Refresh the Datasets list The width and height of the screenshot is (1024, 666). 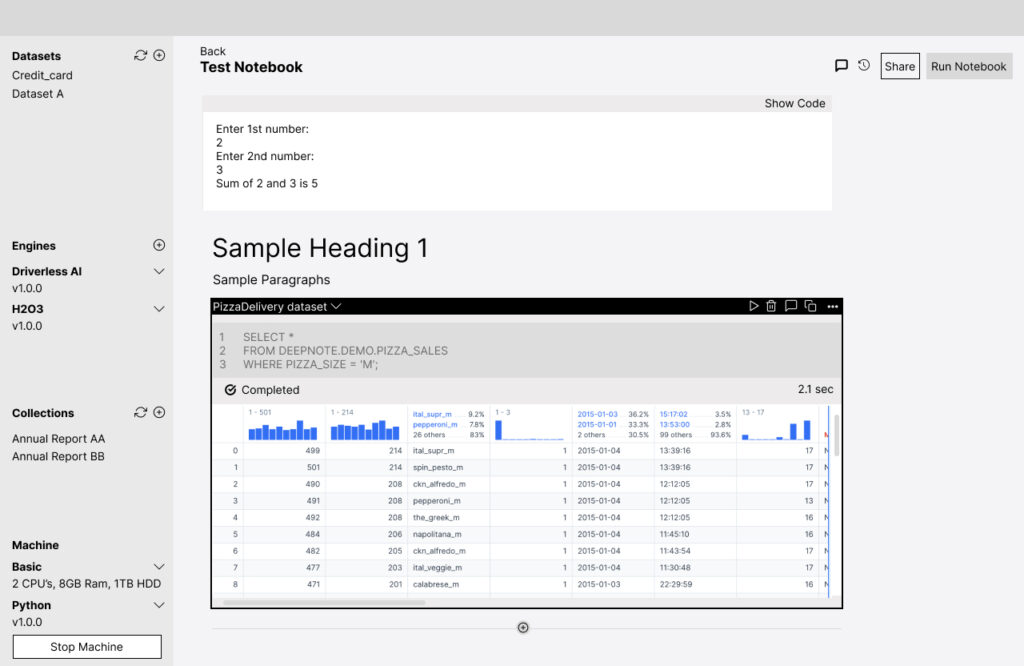[140, 56]
